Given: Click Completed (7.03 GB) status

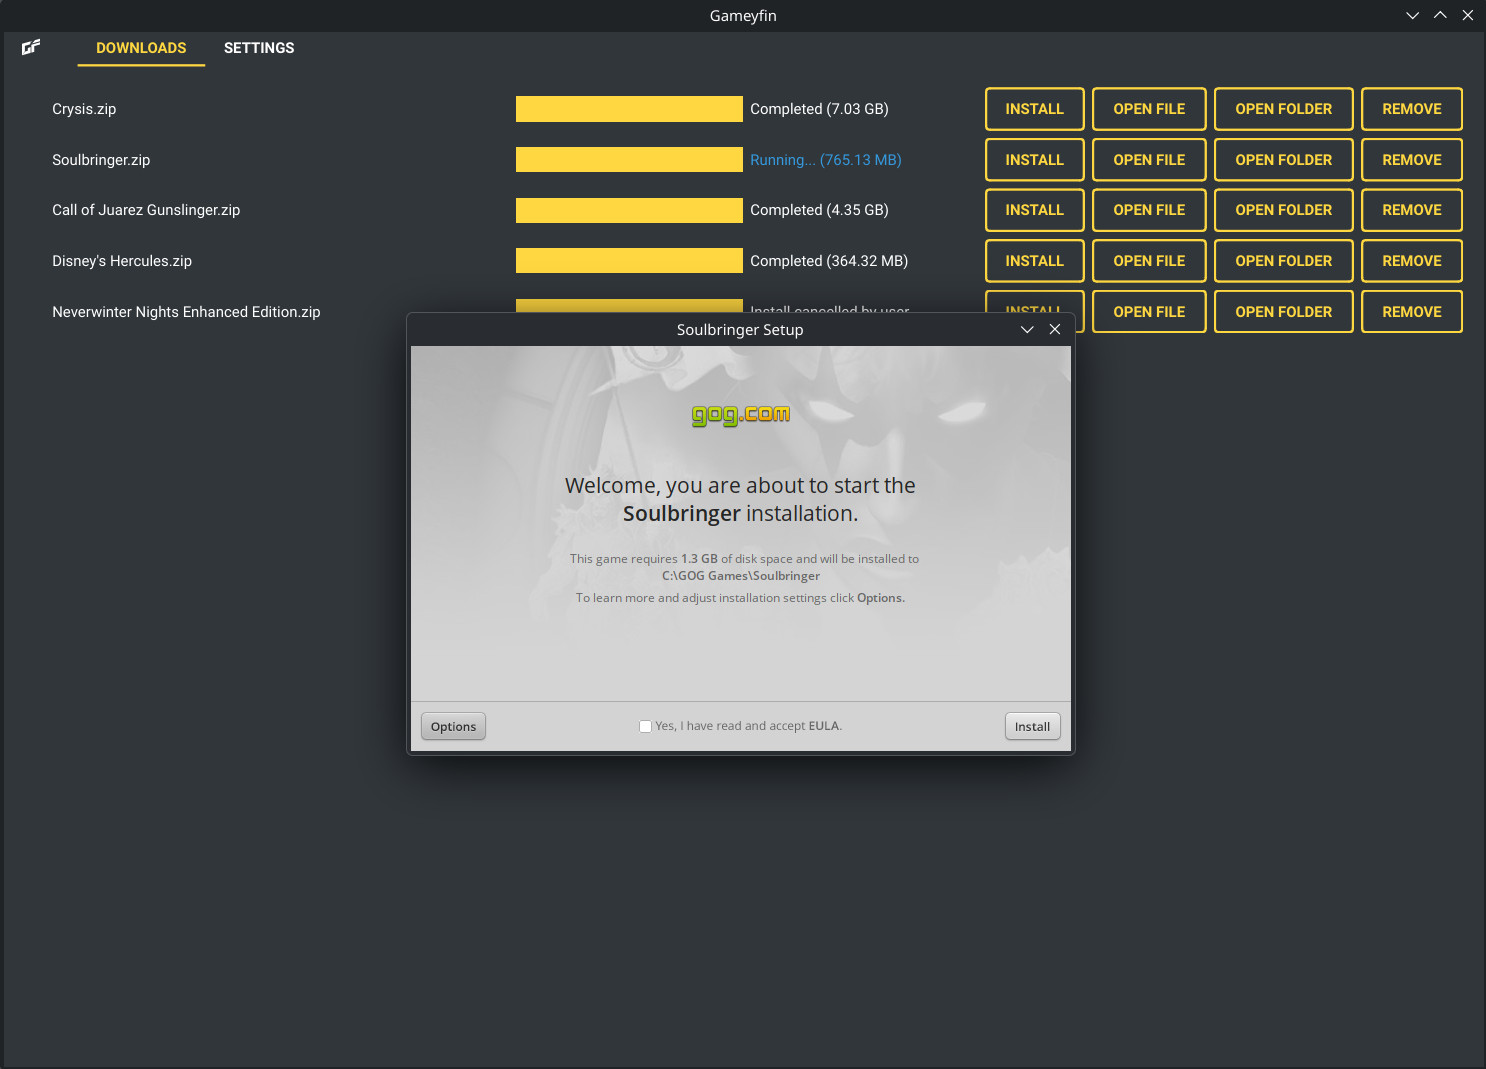Looking at the screenshot, I should click(x=819, y=109).
